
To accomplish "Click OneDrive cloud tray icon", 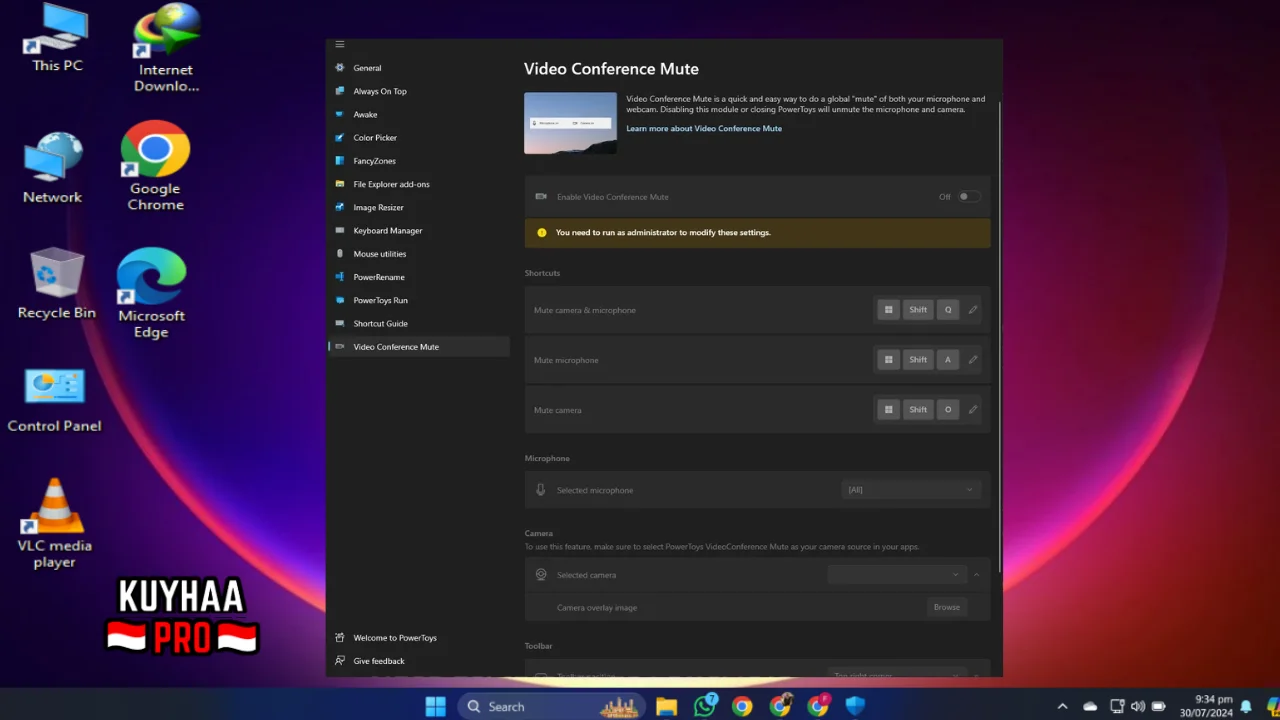I will tap(1090, 706).
